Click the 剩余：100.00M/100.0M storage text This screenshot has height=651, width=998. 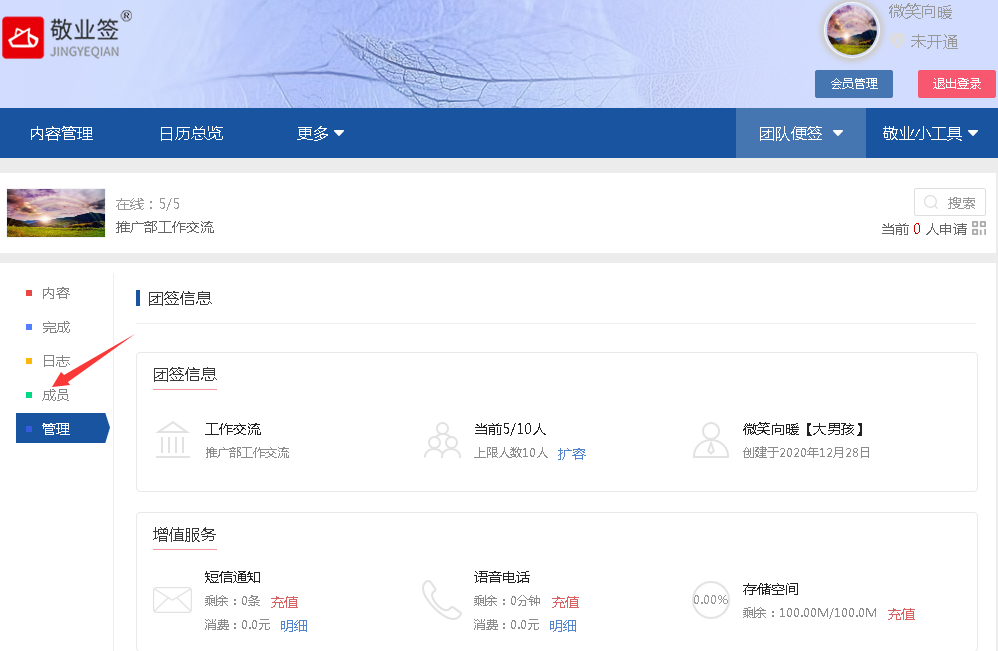pyautogui.click(x=810, y=613)
